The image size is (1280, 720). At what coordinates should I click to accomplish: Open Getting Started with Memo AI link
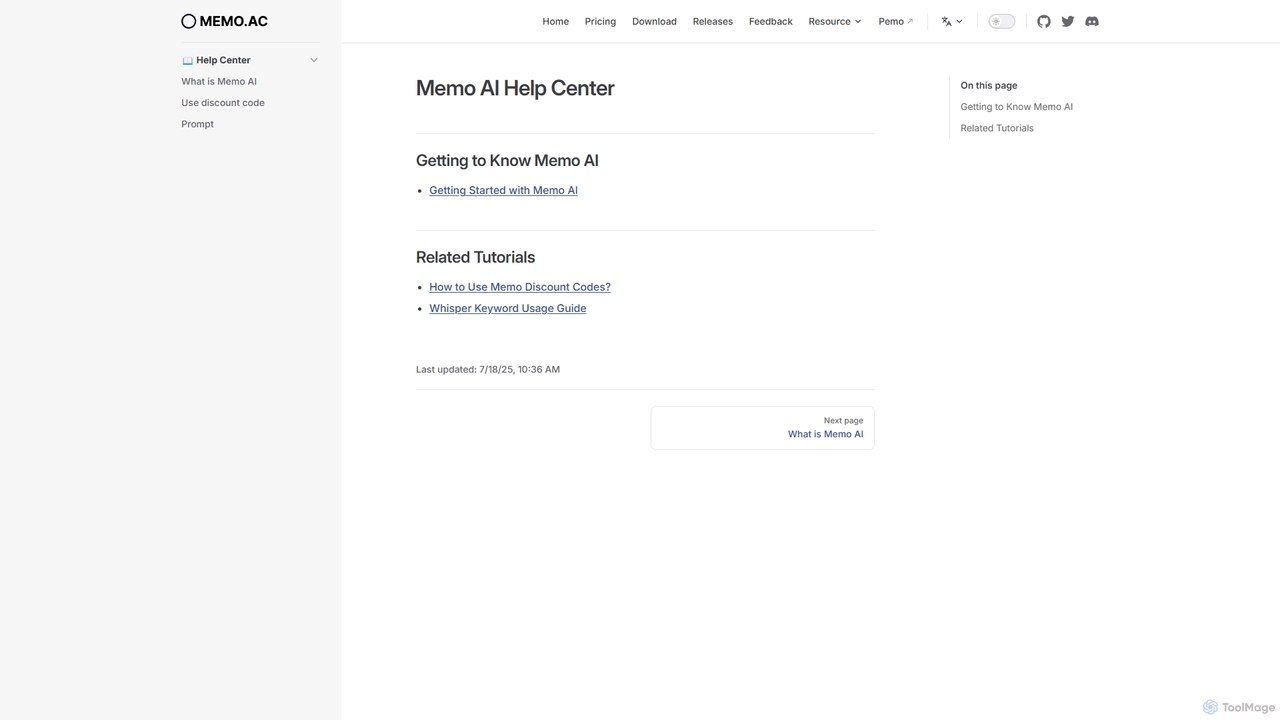click(503, 190)
